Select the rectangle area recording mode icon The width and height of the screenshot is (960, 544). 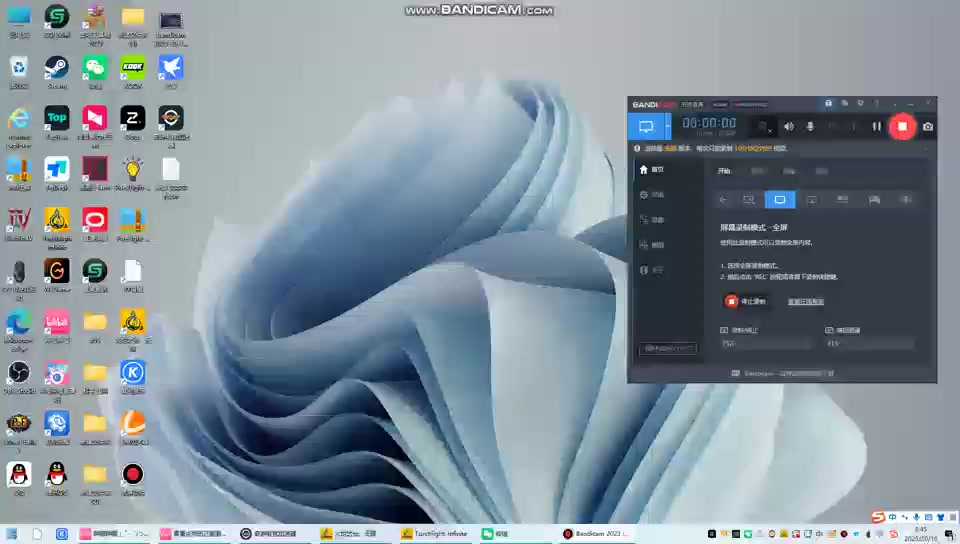748,200
